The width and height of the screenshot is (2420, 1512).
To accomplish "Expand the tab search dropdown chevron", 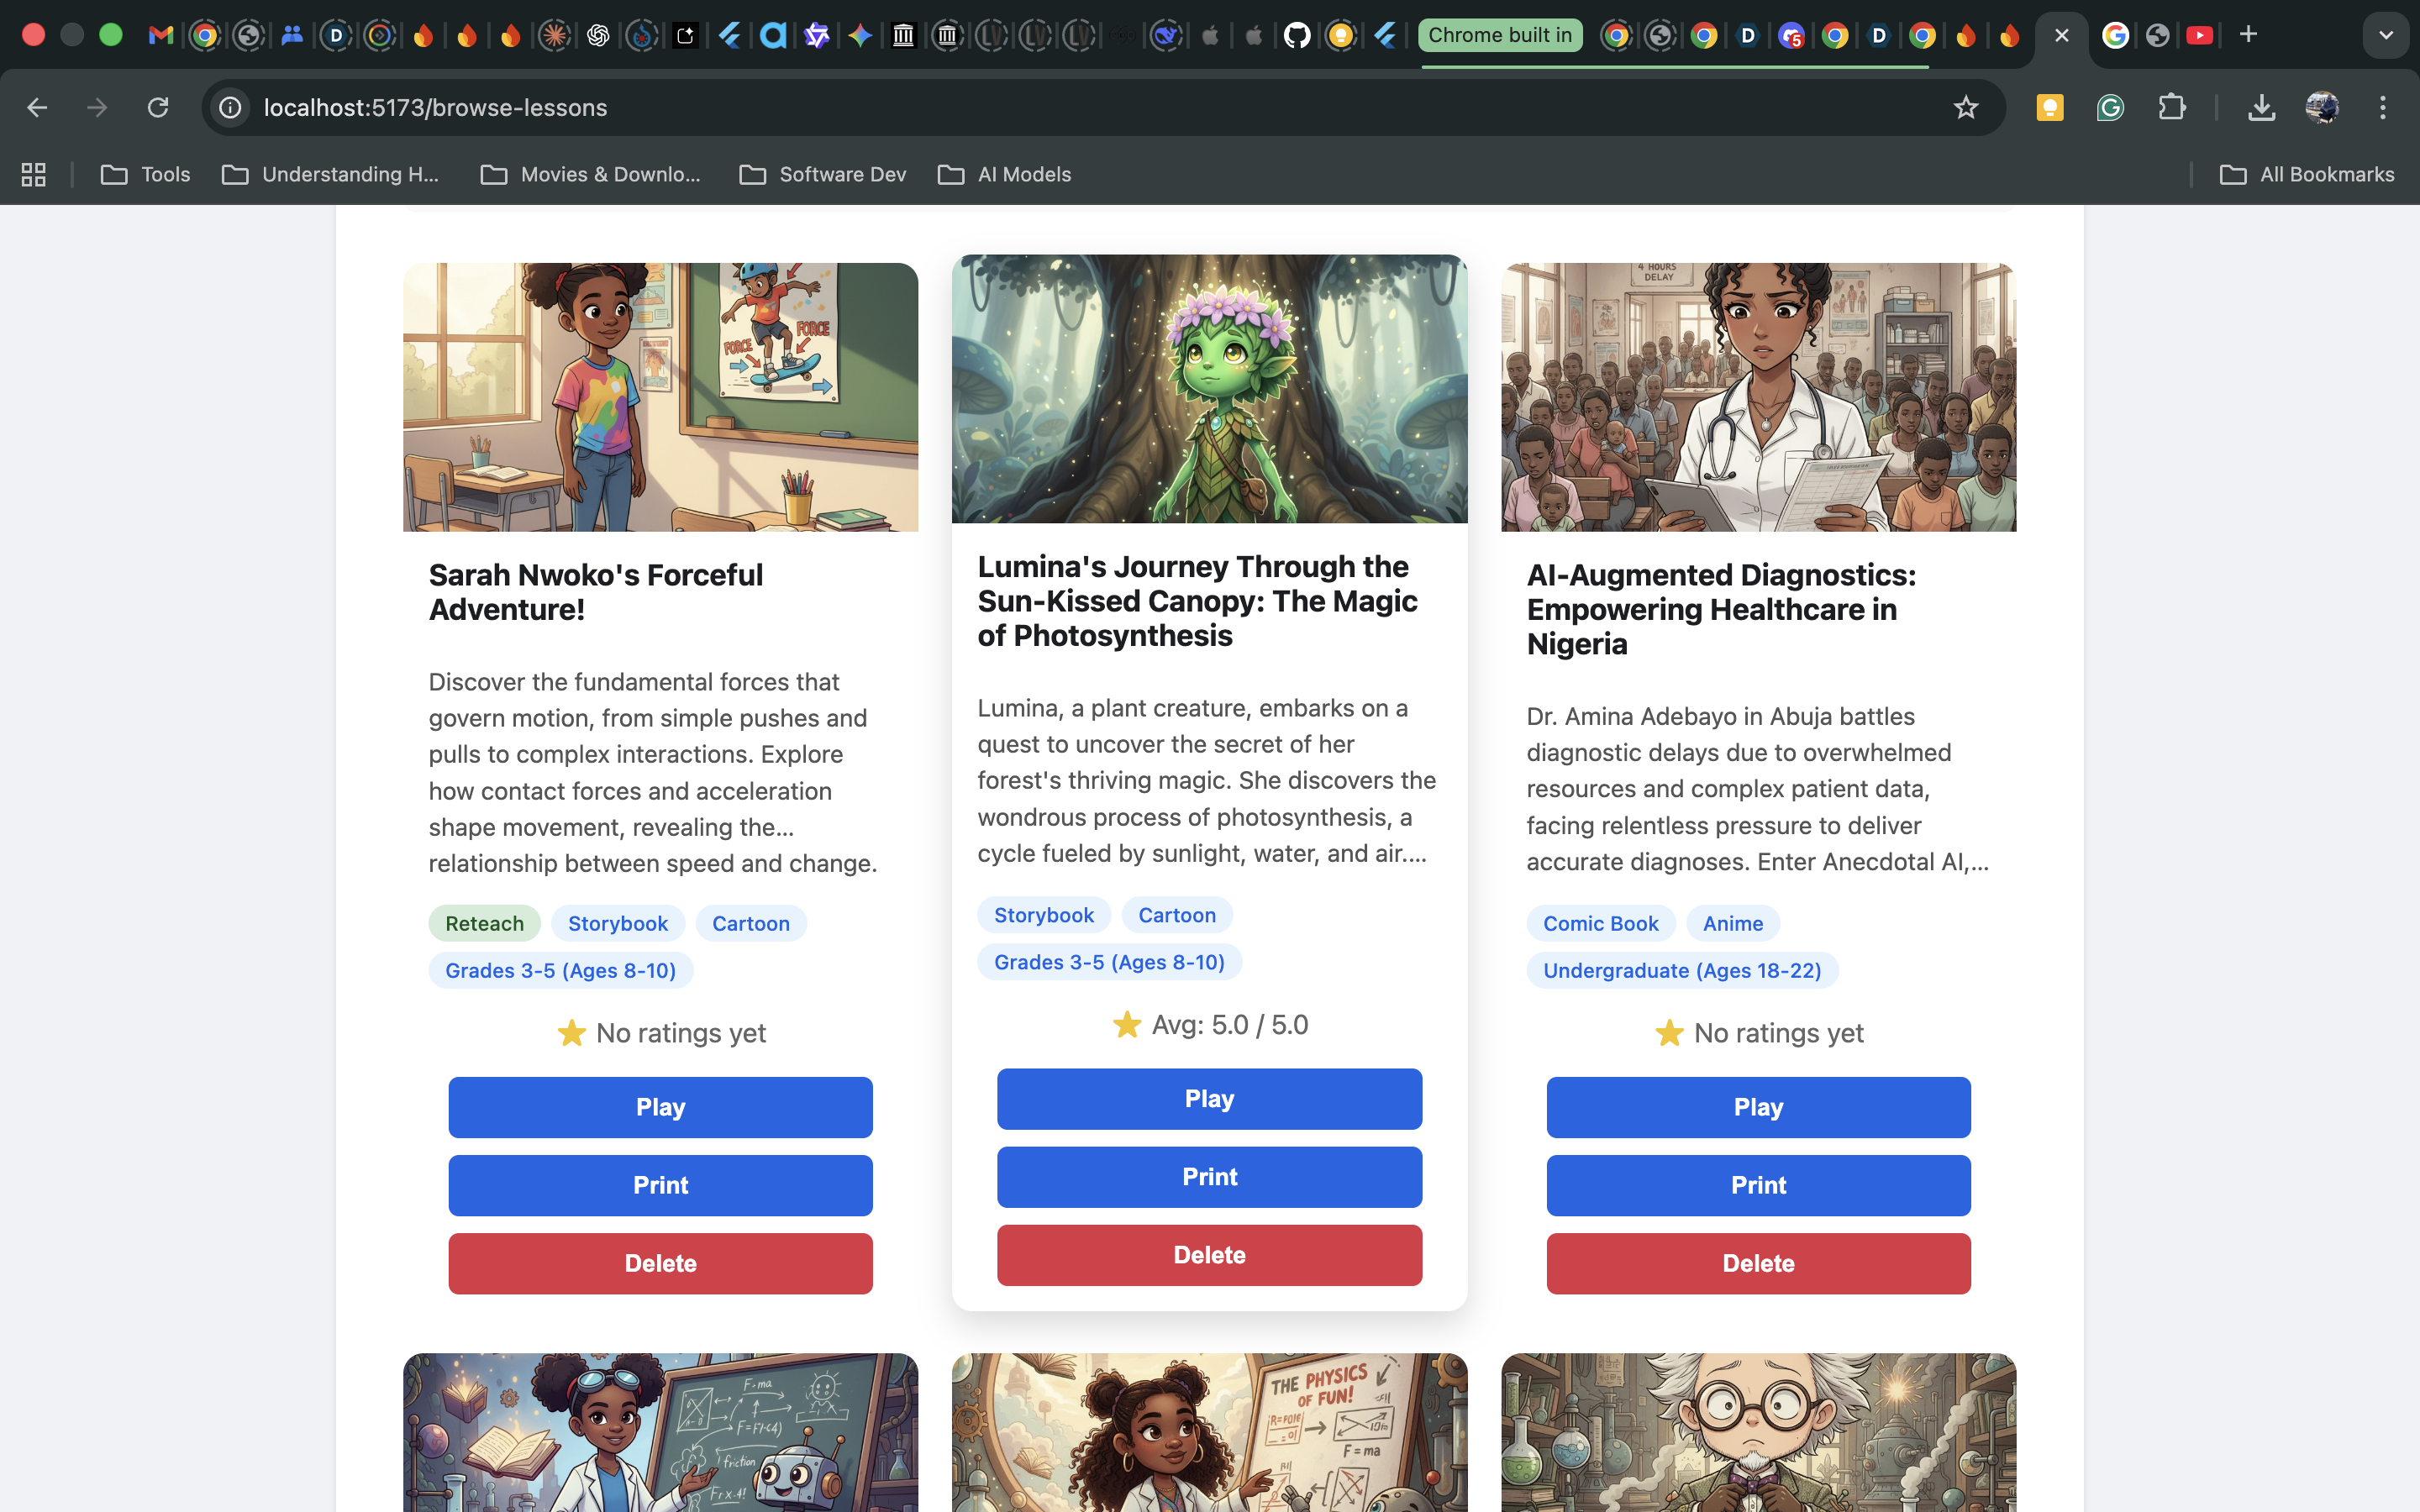I will pyautogui.click(x=2385, y=35).
